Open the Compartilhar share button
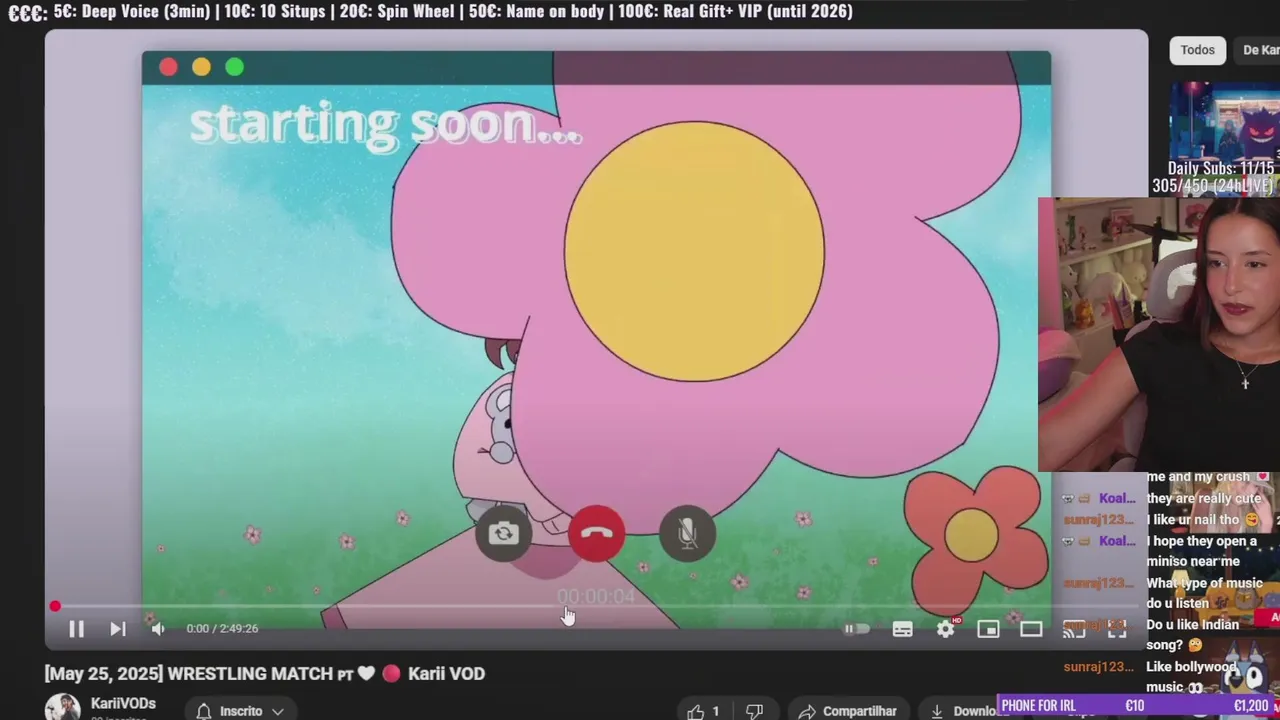 (849, 711)
